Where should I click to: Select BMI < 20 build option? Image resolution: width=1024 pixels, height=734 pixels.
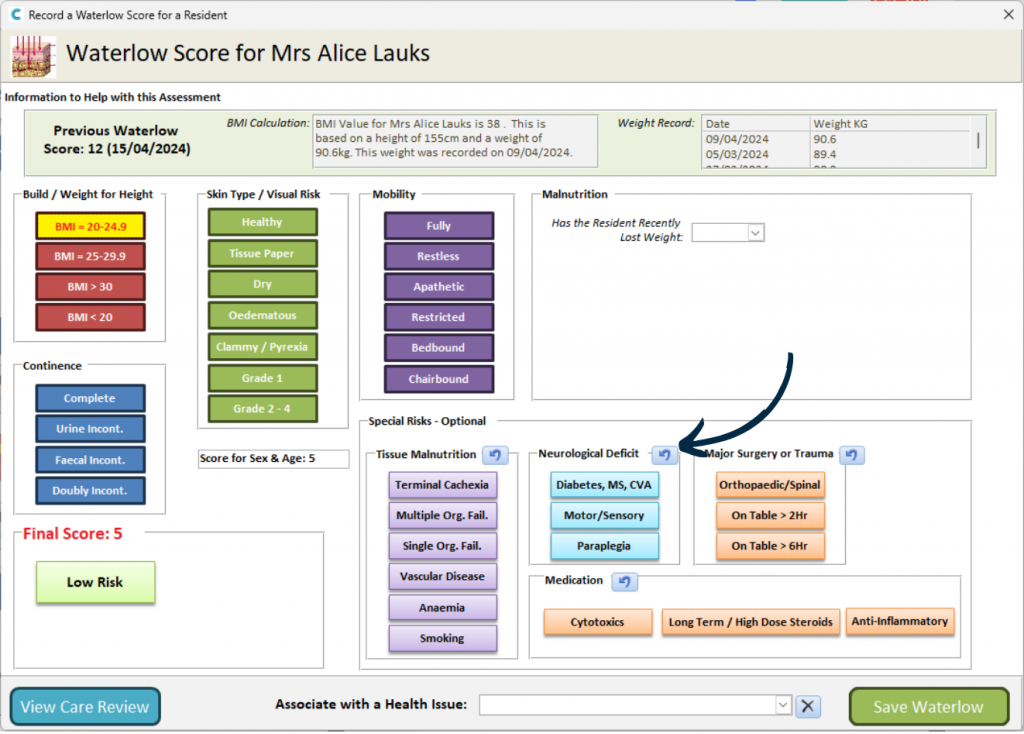[x=90, y=317]
